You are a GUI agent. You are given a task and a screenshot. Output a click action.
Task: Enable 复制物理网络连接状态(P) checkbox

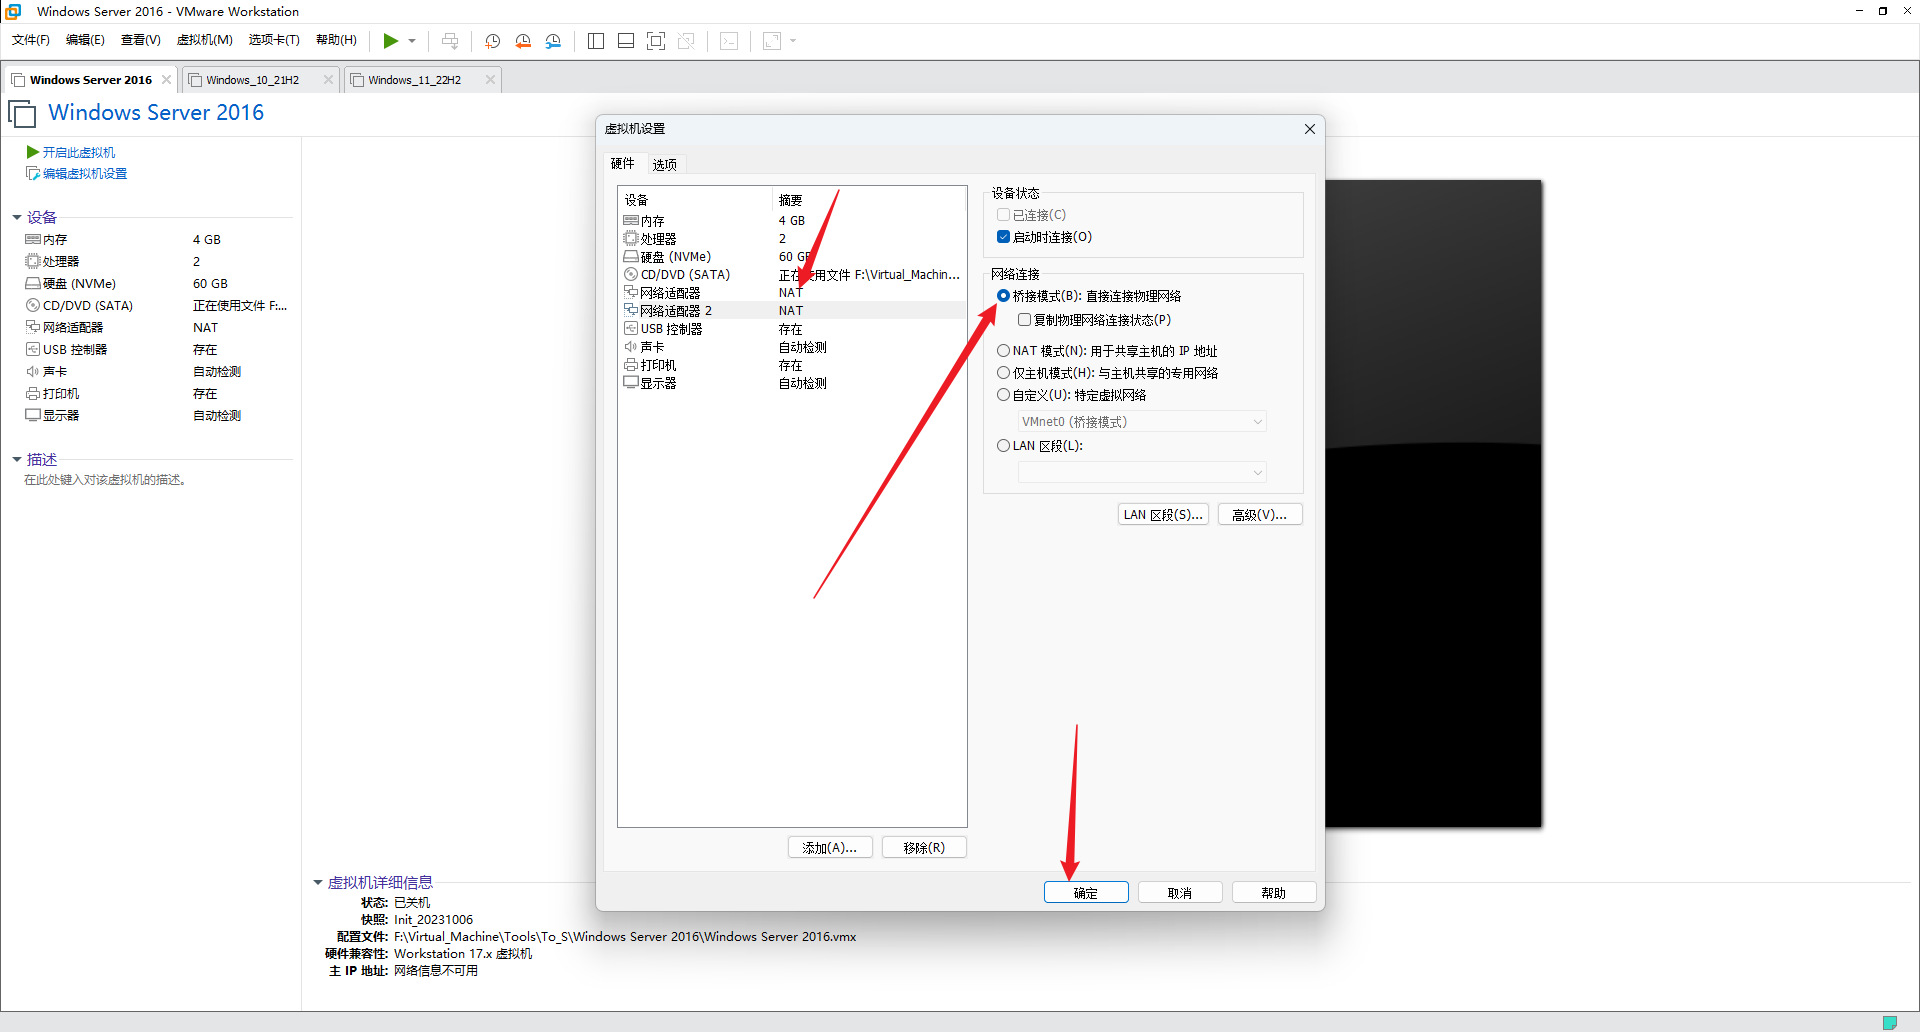[1024, 320]
